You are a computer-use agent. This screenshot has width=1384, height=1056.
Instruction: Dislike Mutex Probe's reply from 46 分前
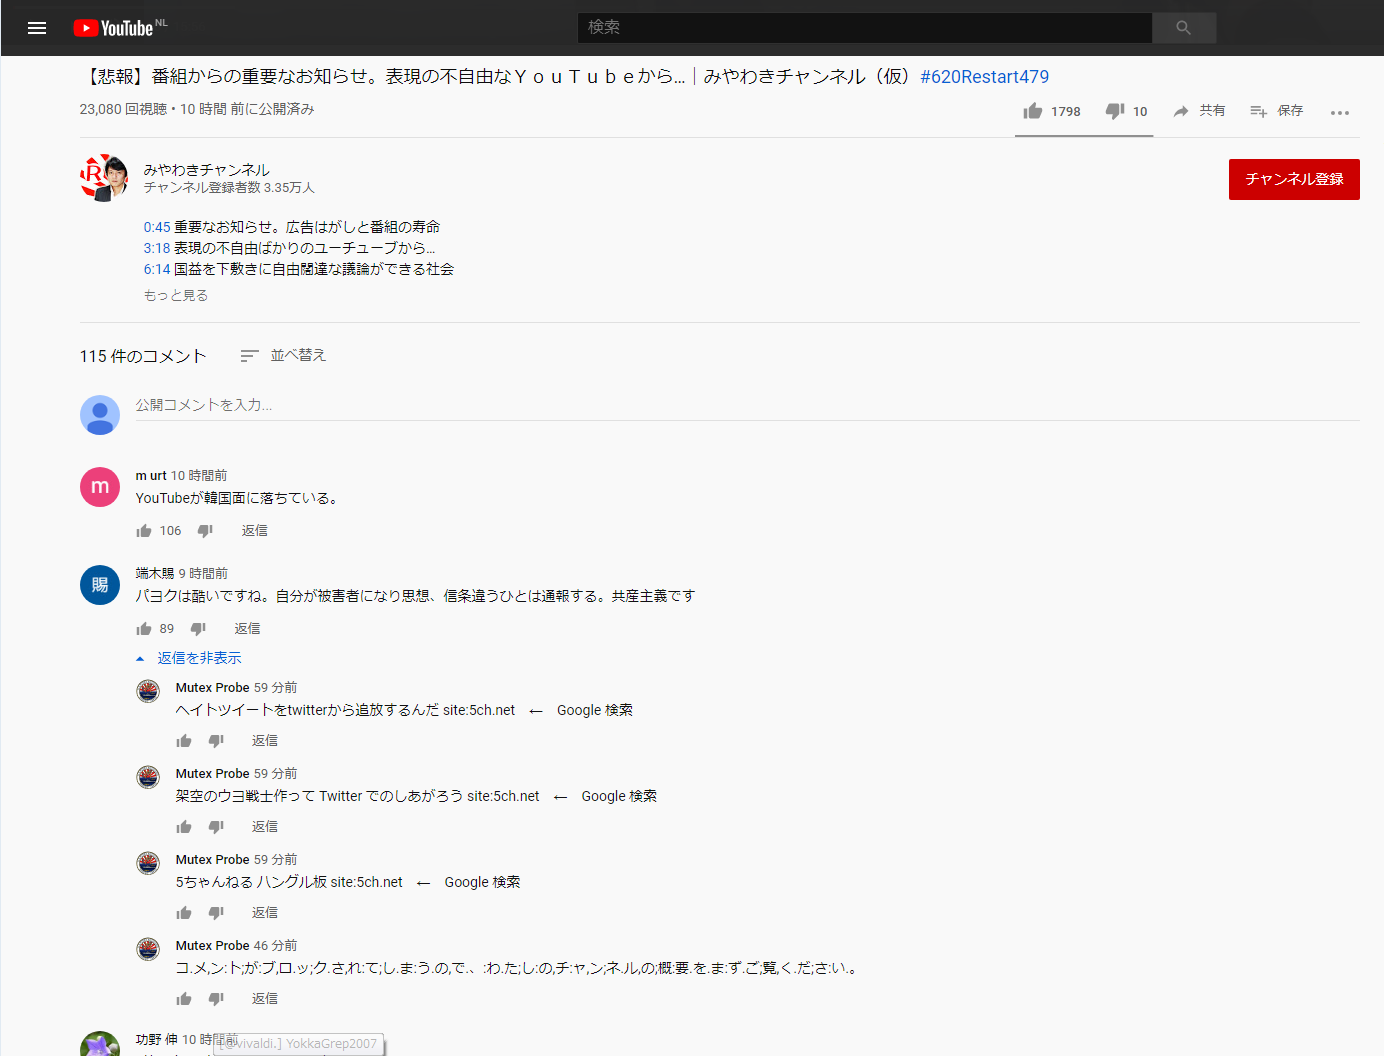(216, 999)
